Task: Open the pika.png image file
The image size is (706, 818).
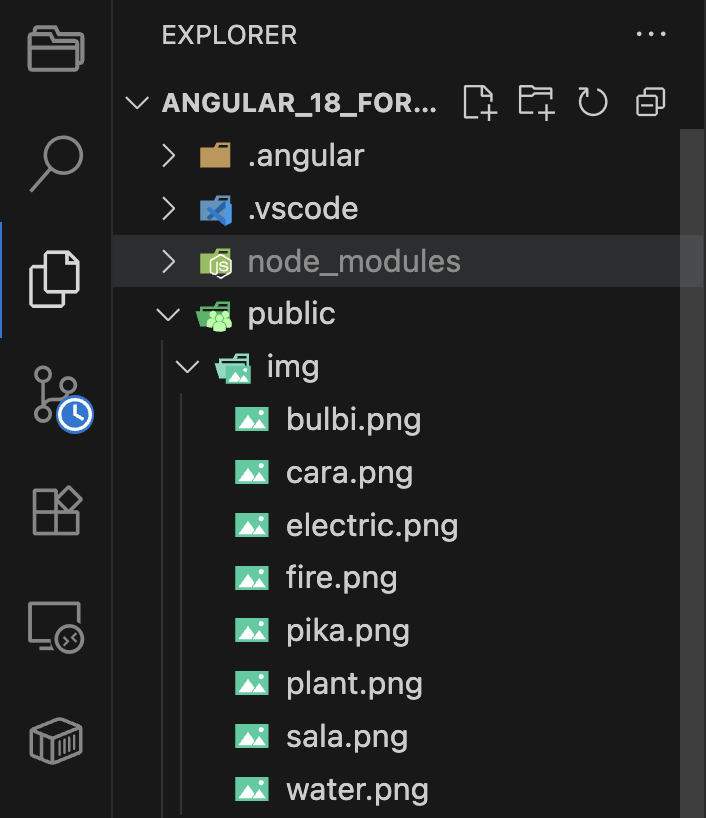Action: [x=347, y=631]
